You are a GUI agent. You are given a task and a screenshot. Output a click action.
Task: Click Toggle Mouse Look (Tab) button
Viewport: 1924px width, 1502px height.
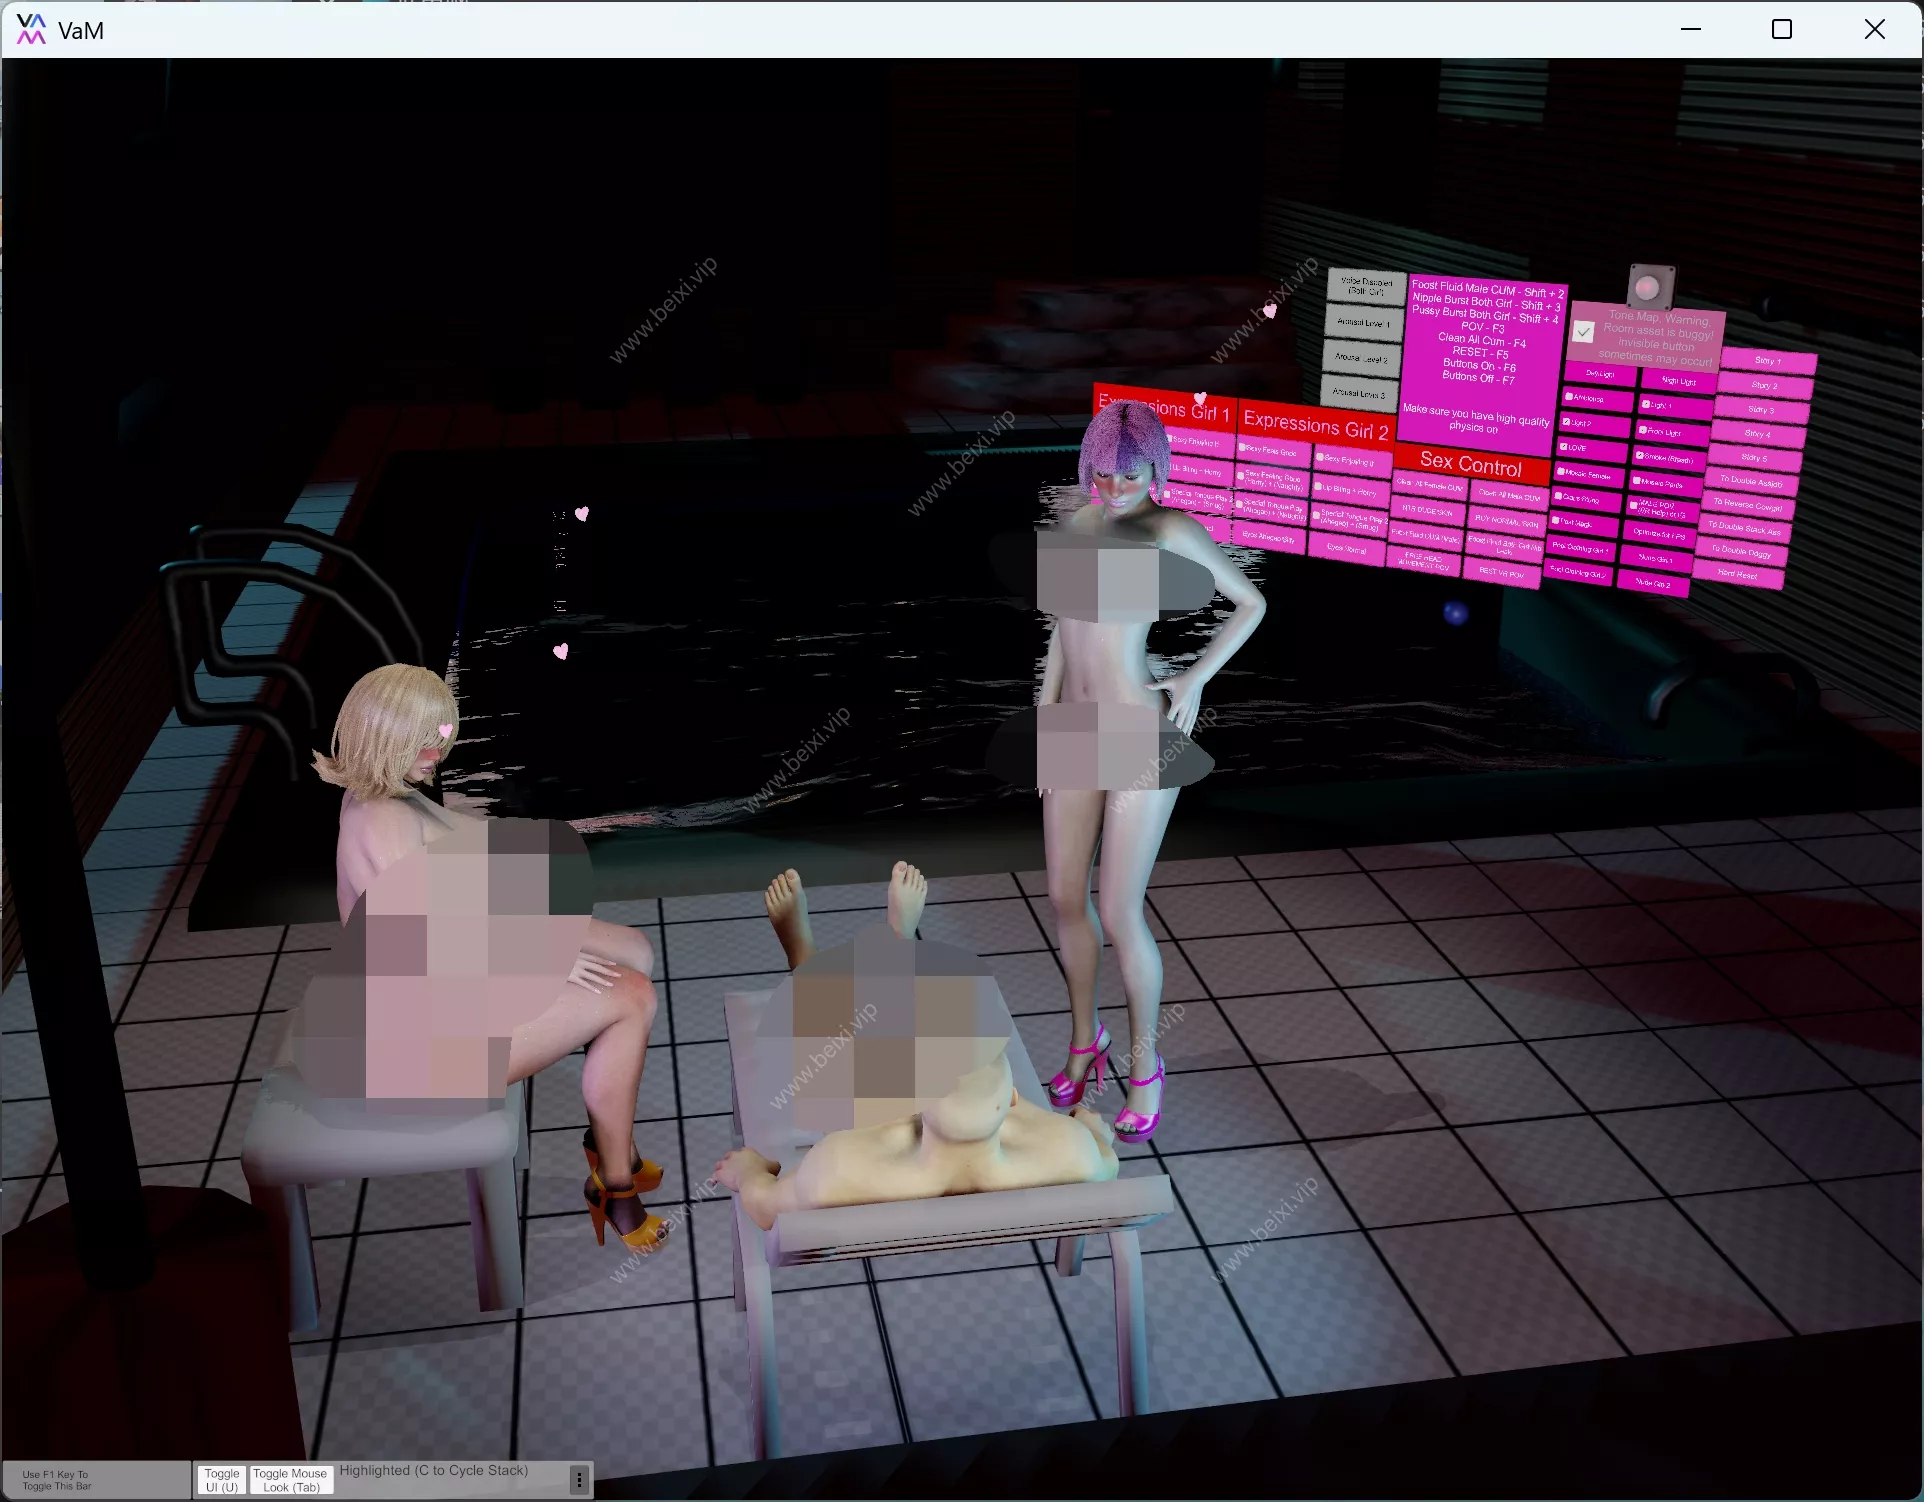click(x=290, y=1480)
